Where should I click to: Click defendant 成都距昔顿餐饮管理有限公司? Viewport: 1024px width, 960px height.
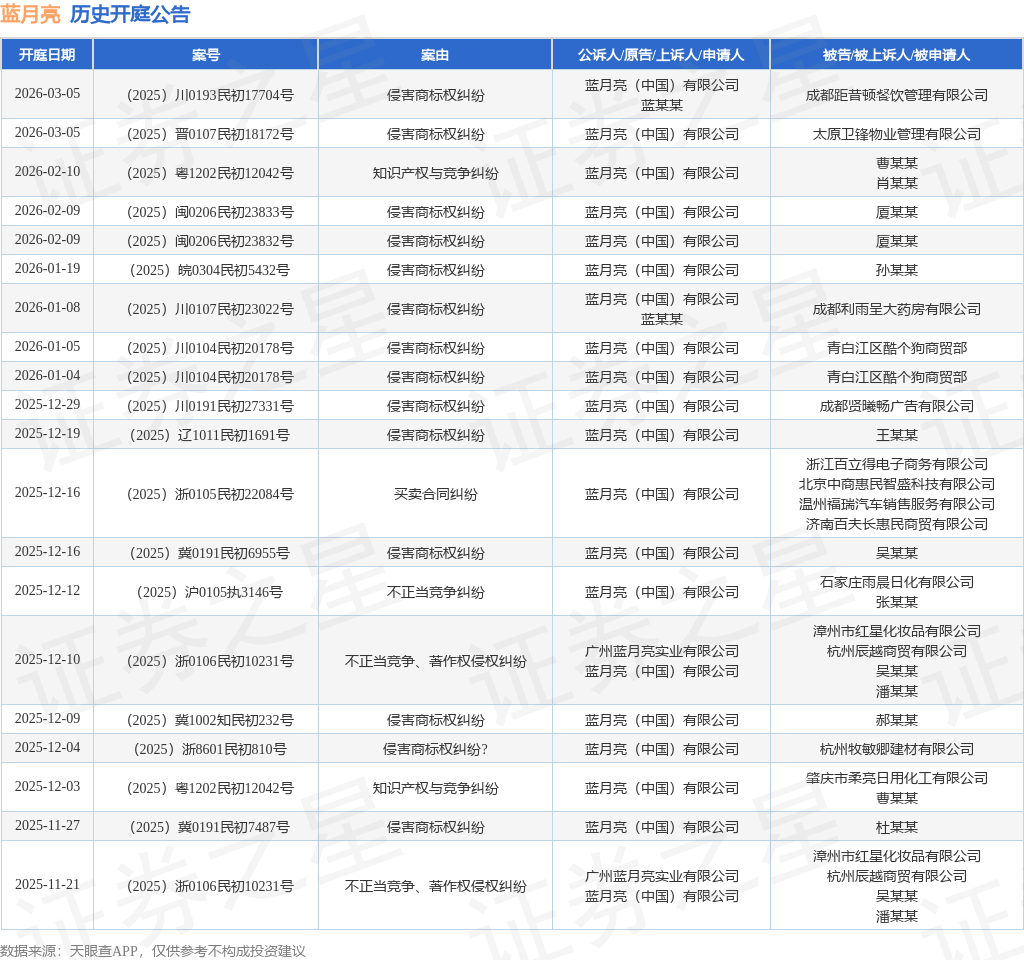pos(896,95)
